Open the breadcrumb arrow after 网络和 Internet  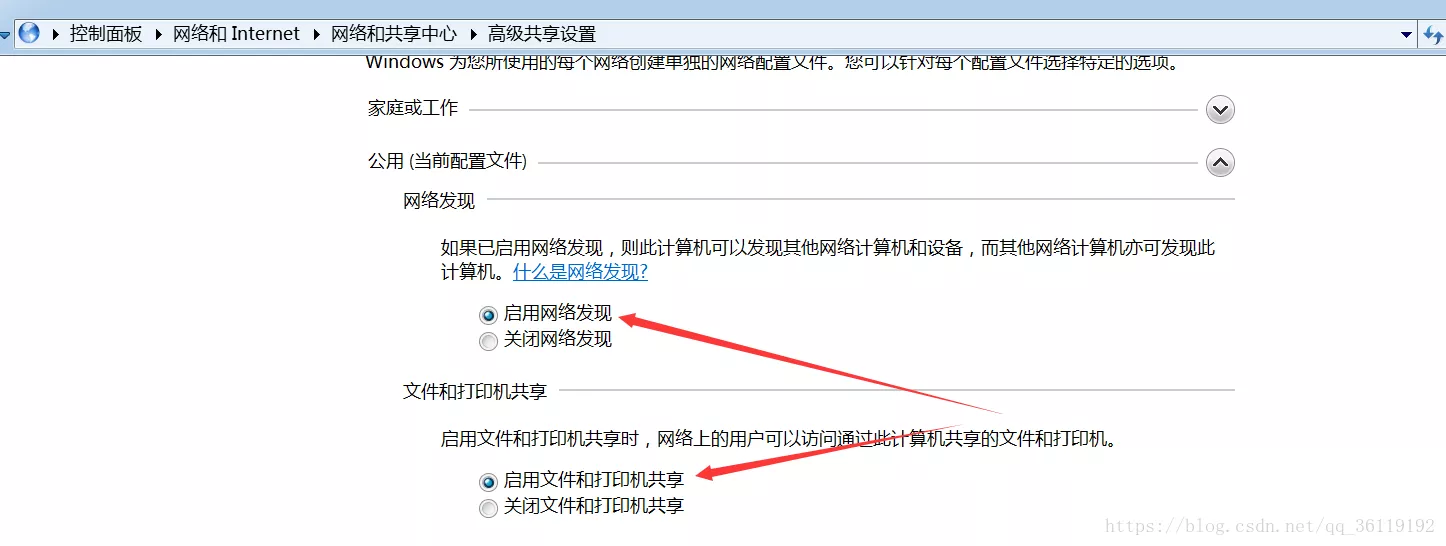point(316,34)
